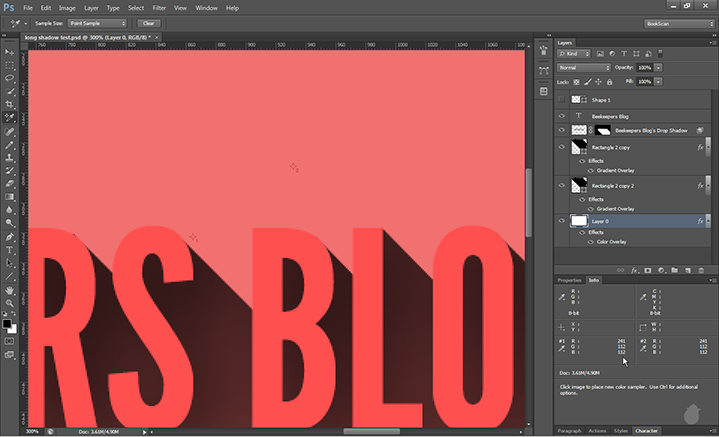This screenshot has width=719, height=437.
Task: Open the Filter menu
Action: coord(159,7)
